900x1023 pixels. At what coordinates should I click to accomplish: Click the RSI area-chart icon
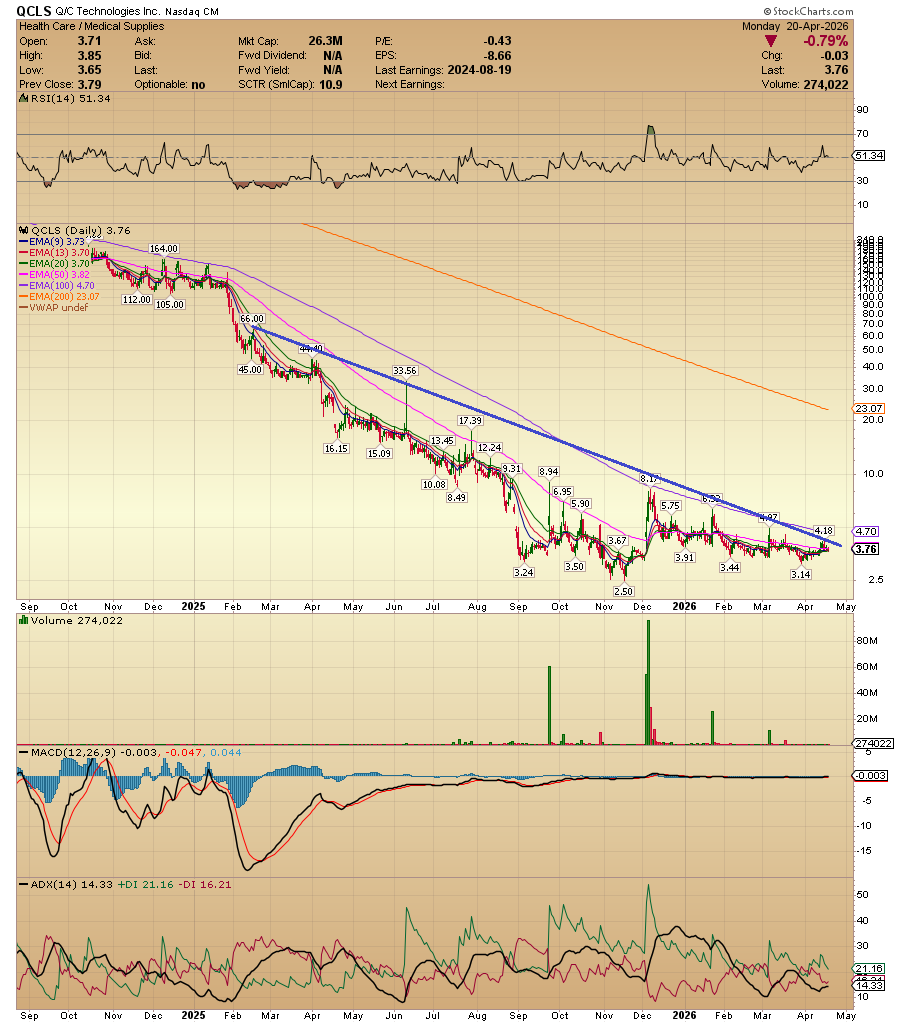pyautogui.click(x=23, y=99)
